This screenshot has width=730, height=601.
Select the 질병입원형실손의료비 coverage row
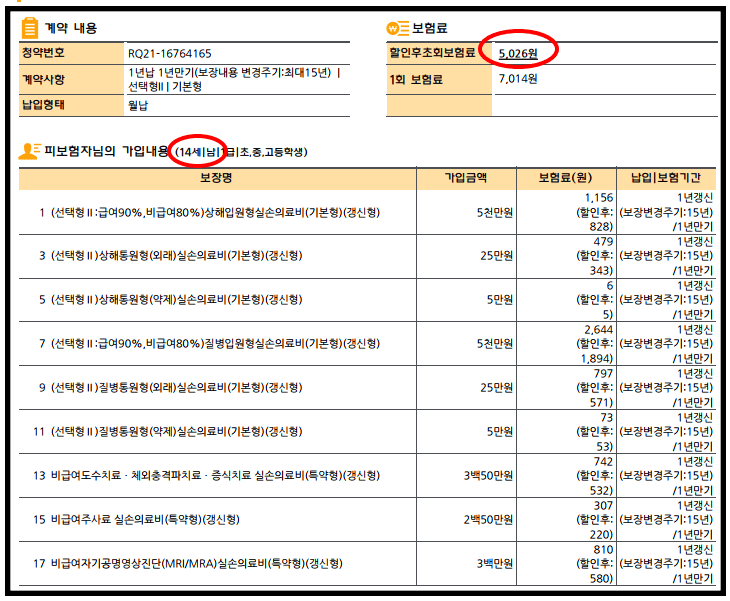(215, 343)
